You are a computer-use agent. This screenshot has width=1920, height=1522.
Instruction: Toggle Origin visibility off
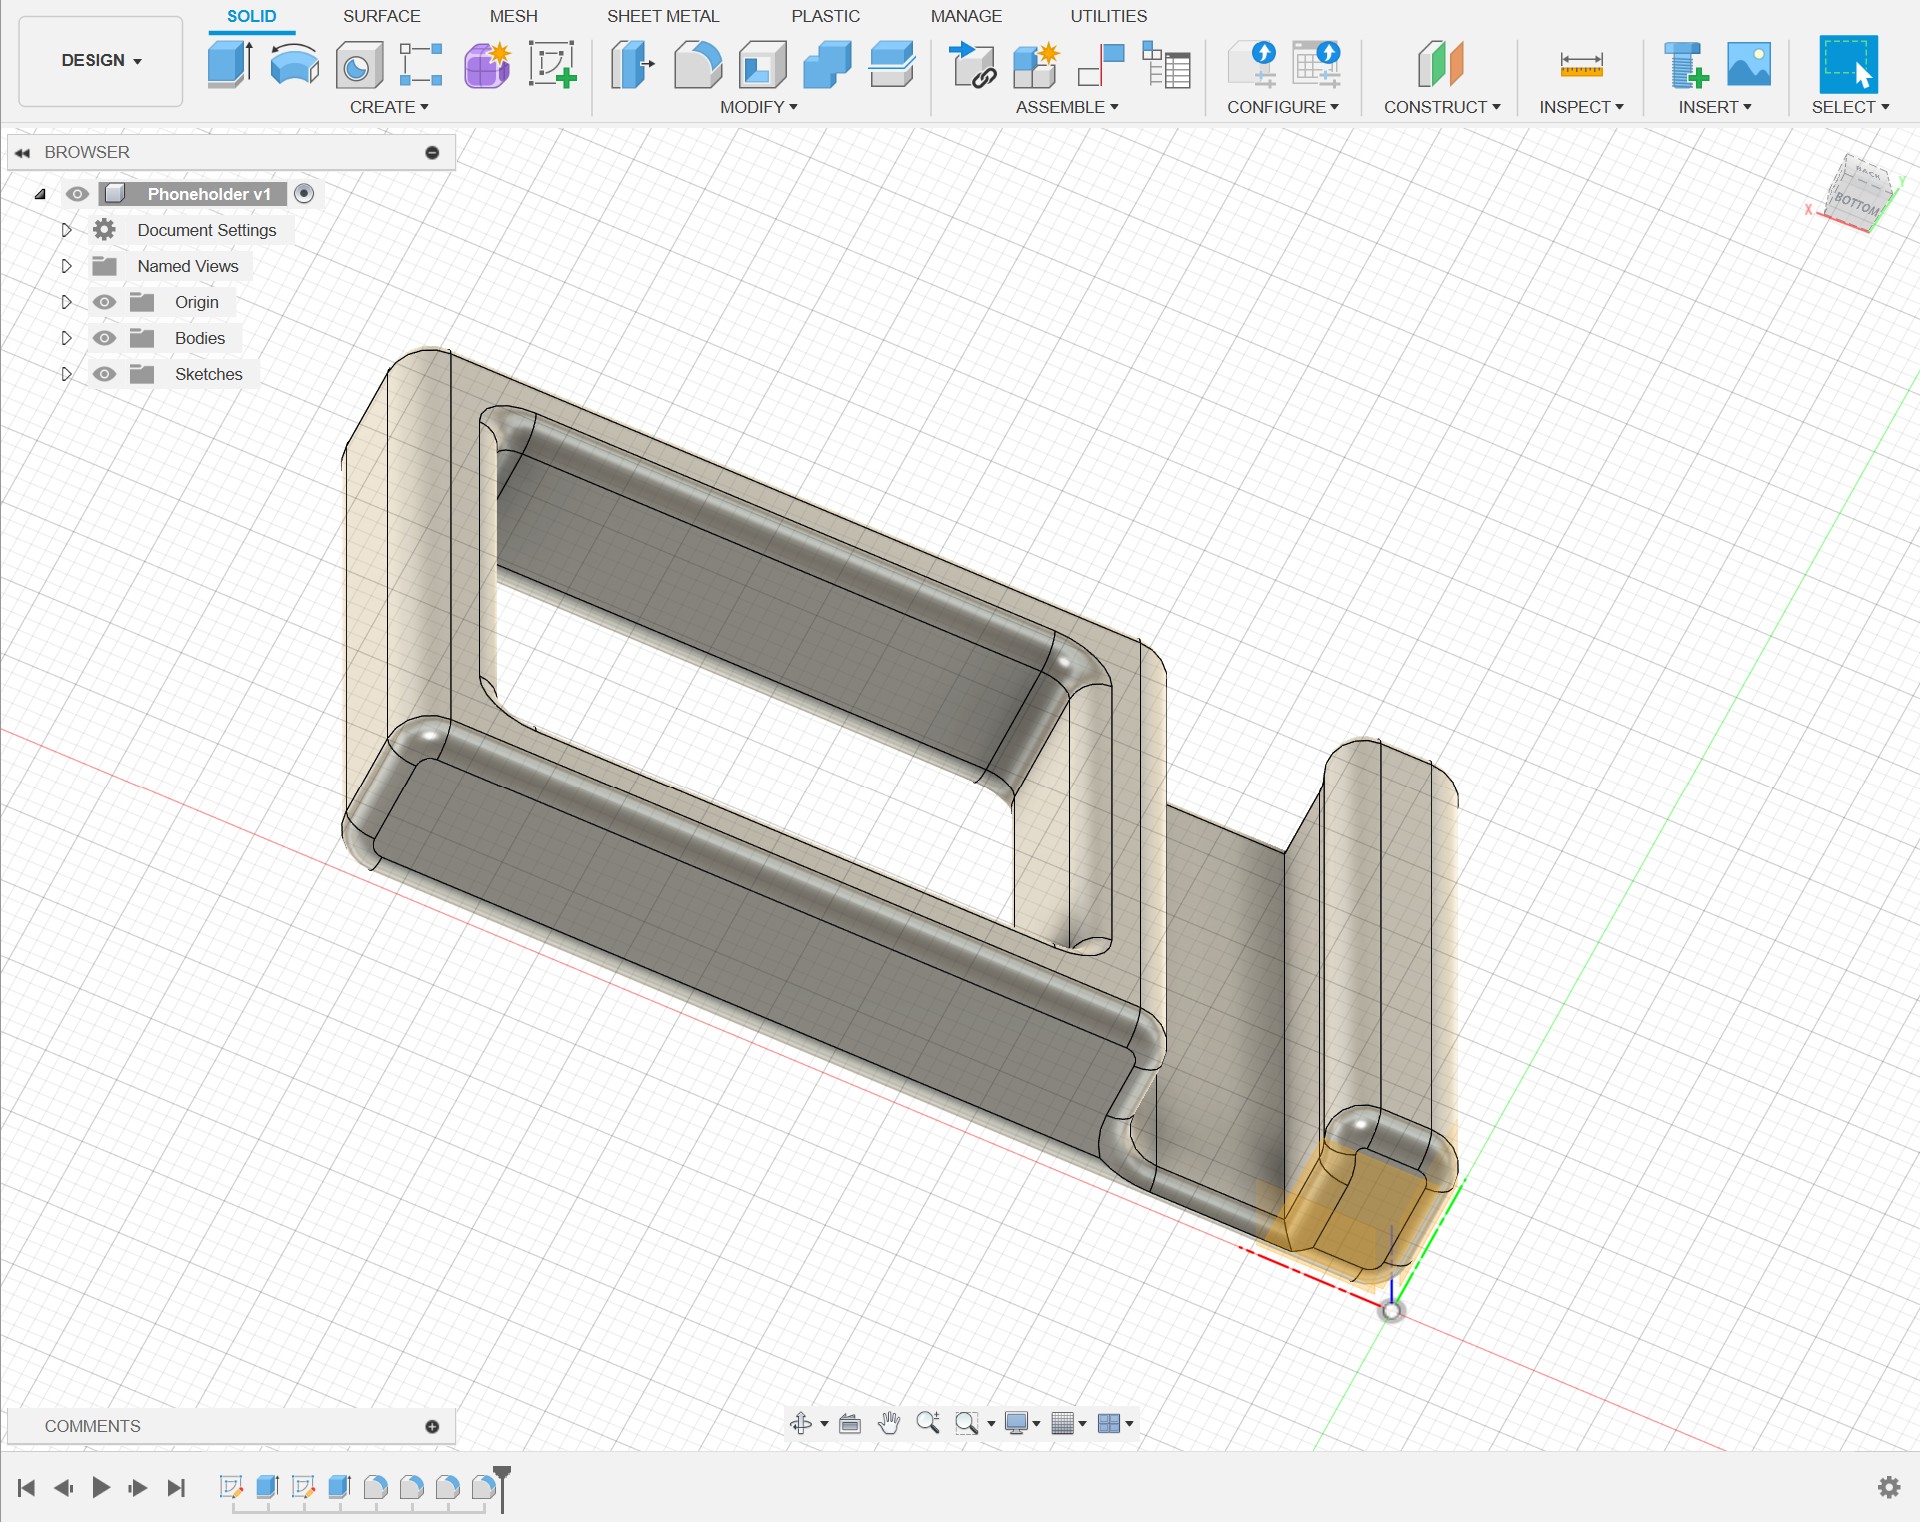pyautogui.click(x=104, y=301)
